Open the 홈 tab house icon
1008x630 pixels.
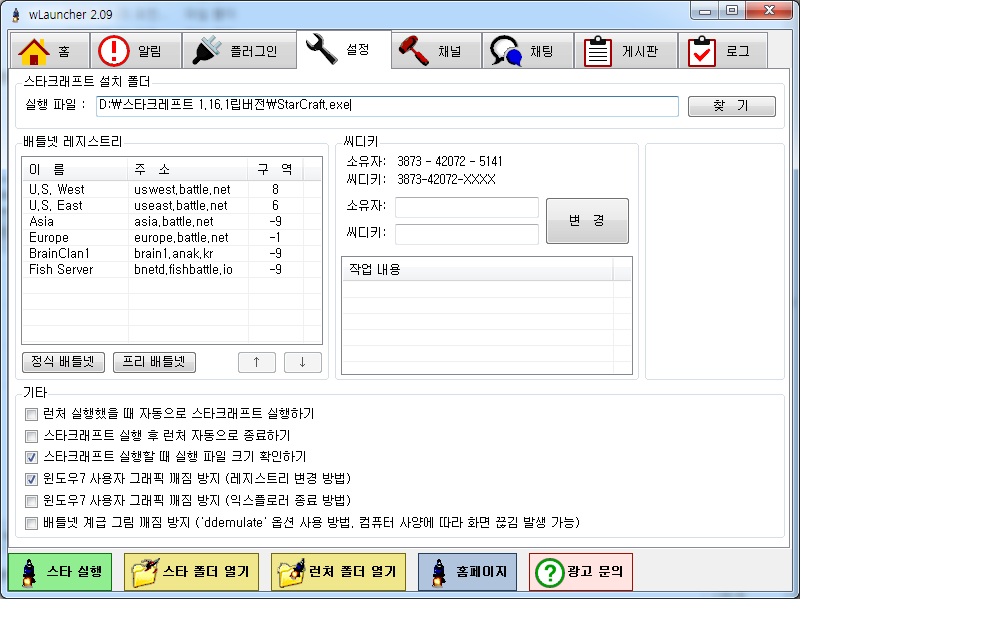(x=34, y=51)
